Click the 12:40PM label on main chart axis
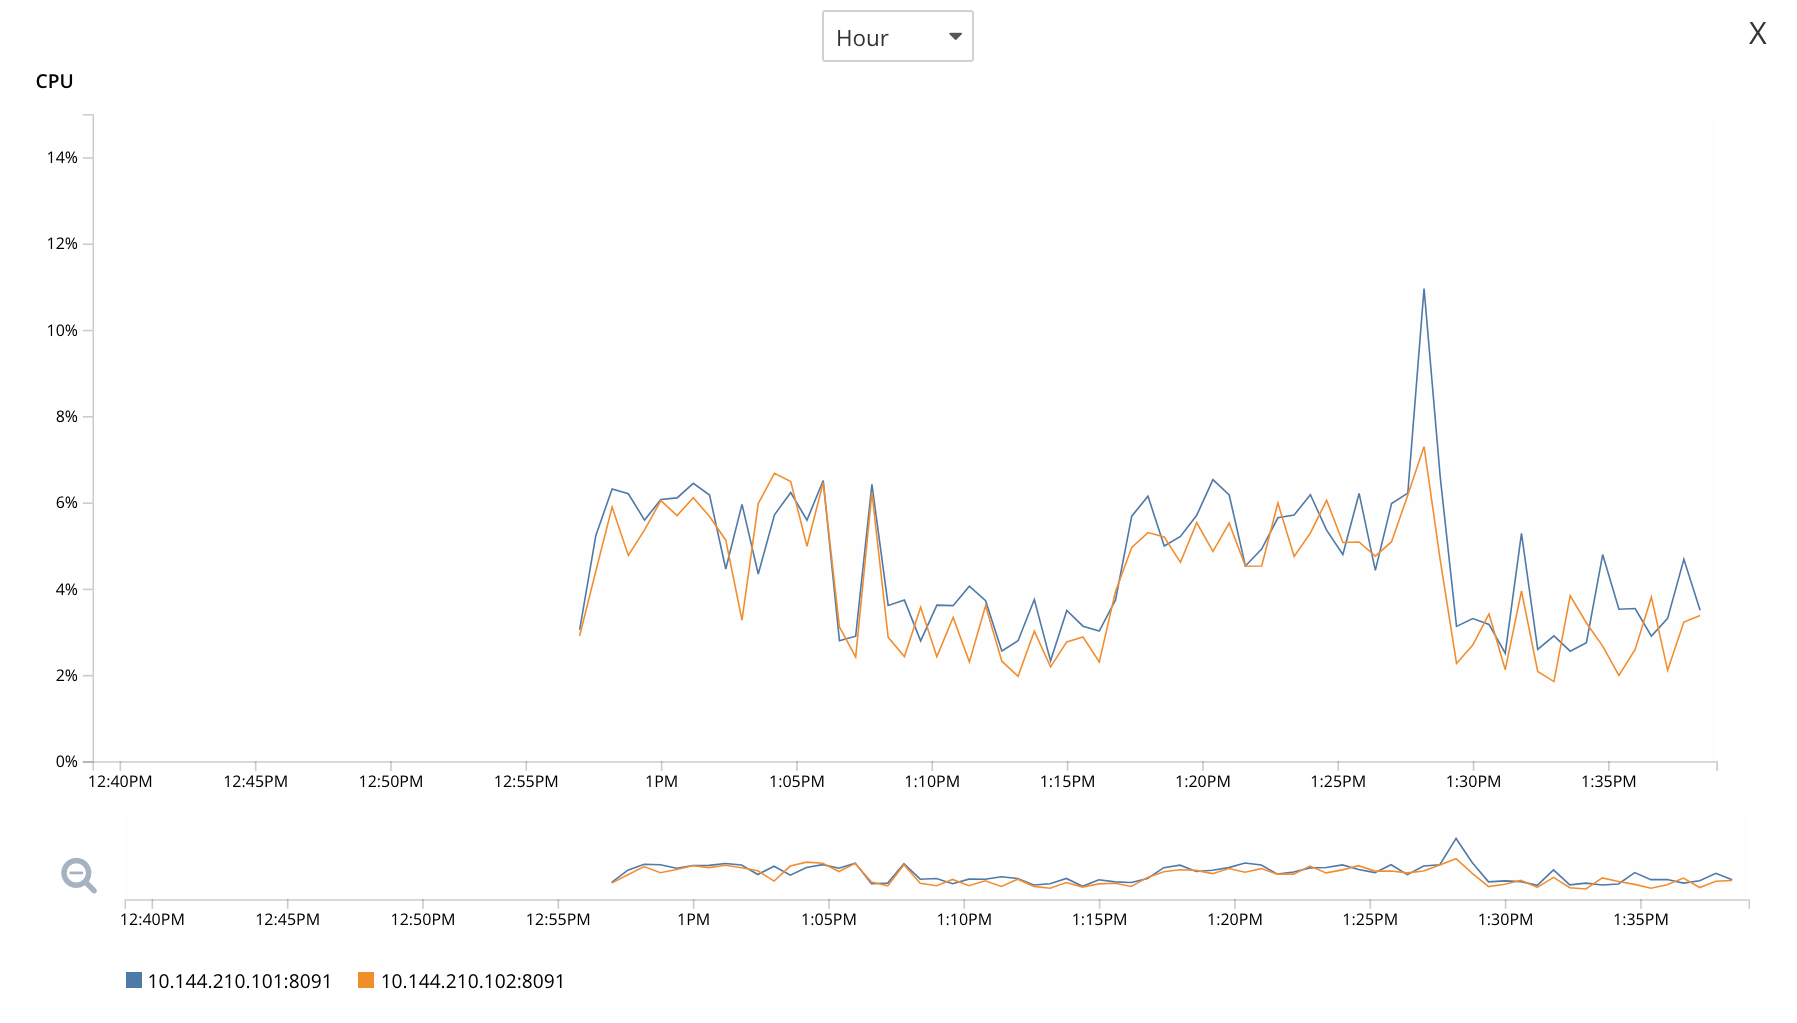The image size is (1797, 1023). pyautogui.click(x=120, y=781)
